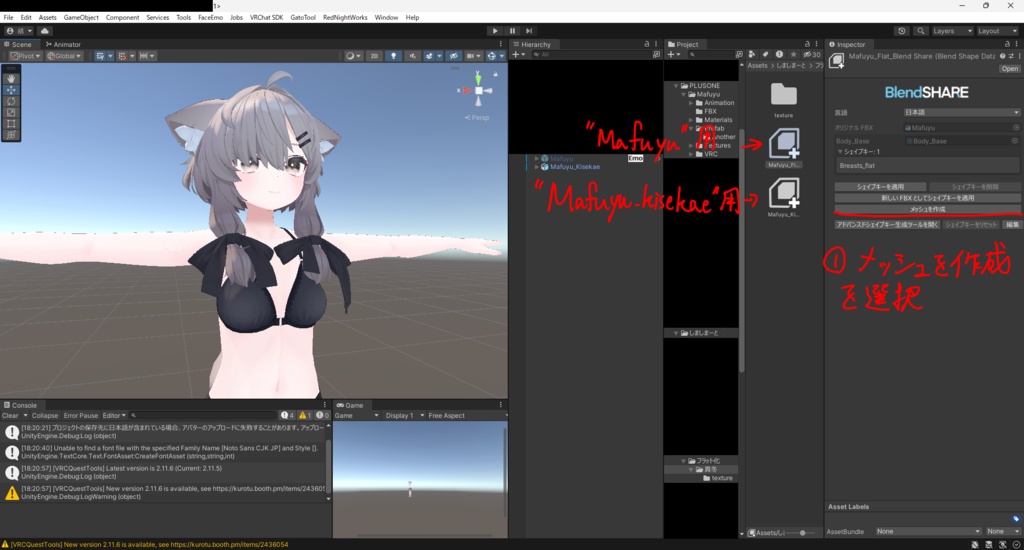The width and height of the screenshot is (1024, 550).
Task: Open the FaceEmo menu
Action: point(210,18)
